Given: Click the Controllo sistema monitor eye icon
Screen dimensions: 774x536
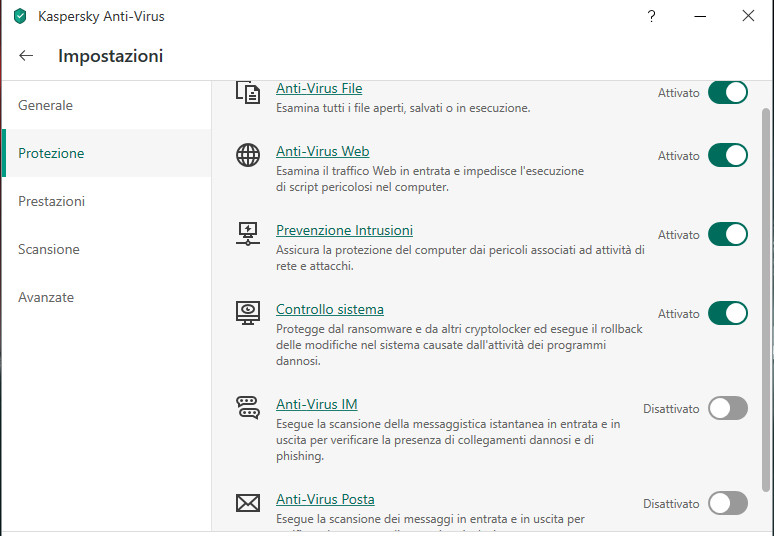Looking at the screenshot, I should click(x=247, y=313).
